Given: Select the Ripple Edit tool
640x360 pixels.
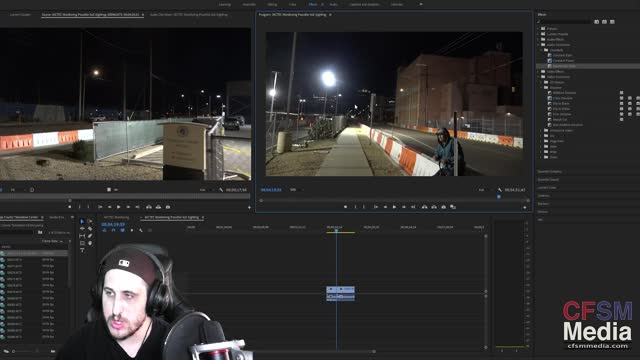Looking at the screenshot, I should point(82,229).
